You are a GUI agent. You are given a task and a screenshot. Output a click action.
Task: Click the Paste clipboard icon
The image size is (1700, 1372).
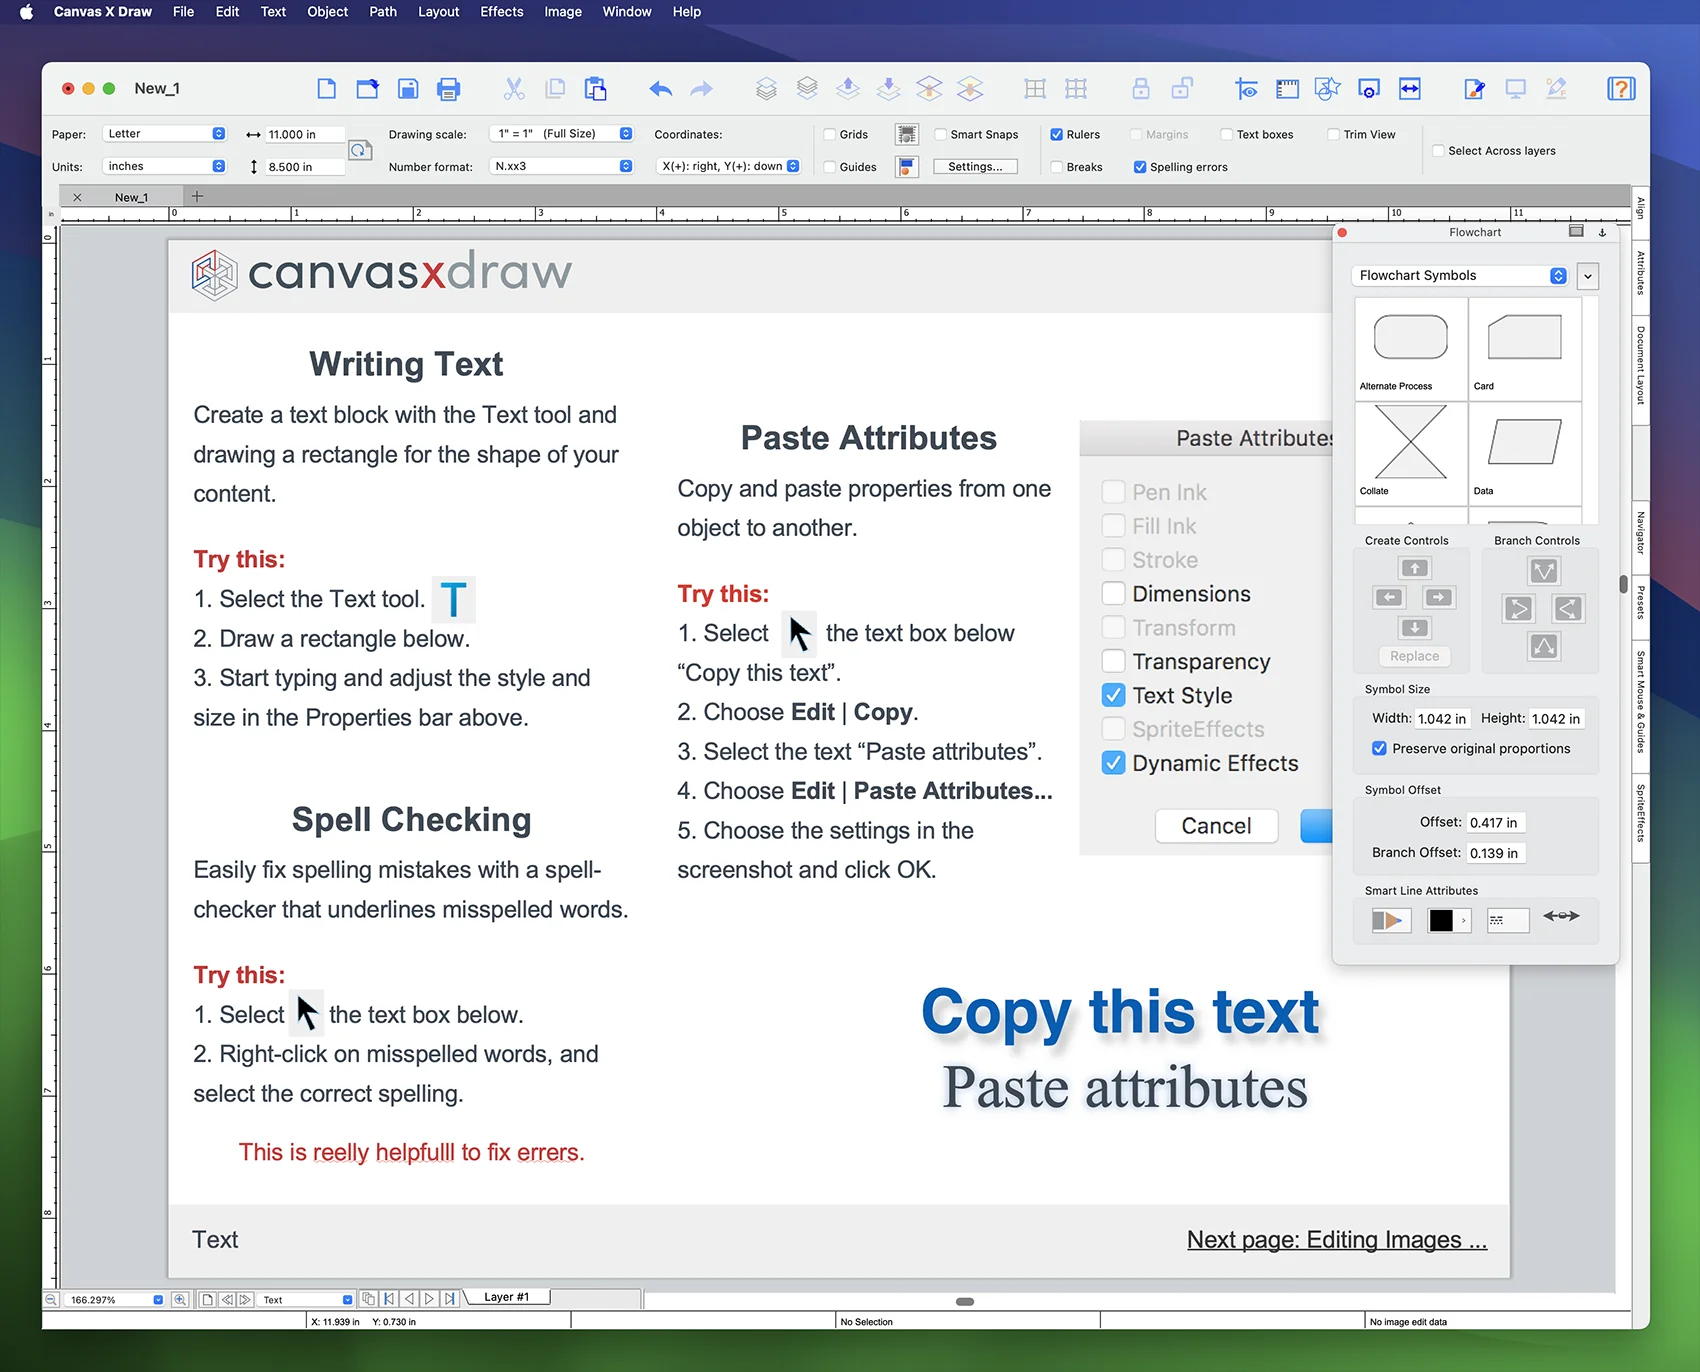[x=596, y=89]
